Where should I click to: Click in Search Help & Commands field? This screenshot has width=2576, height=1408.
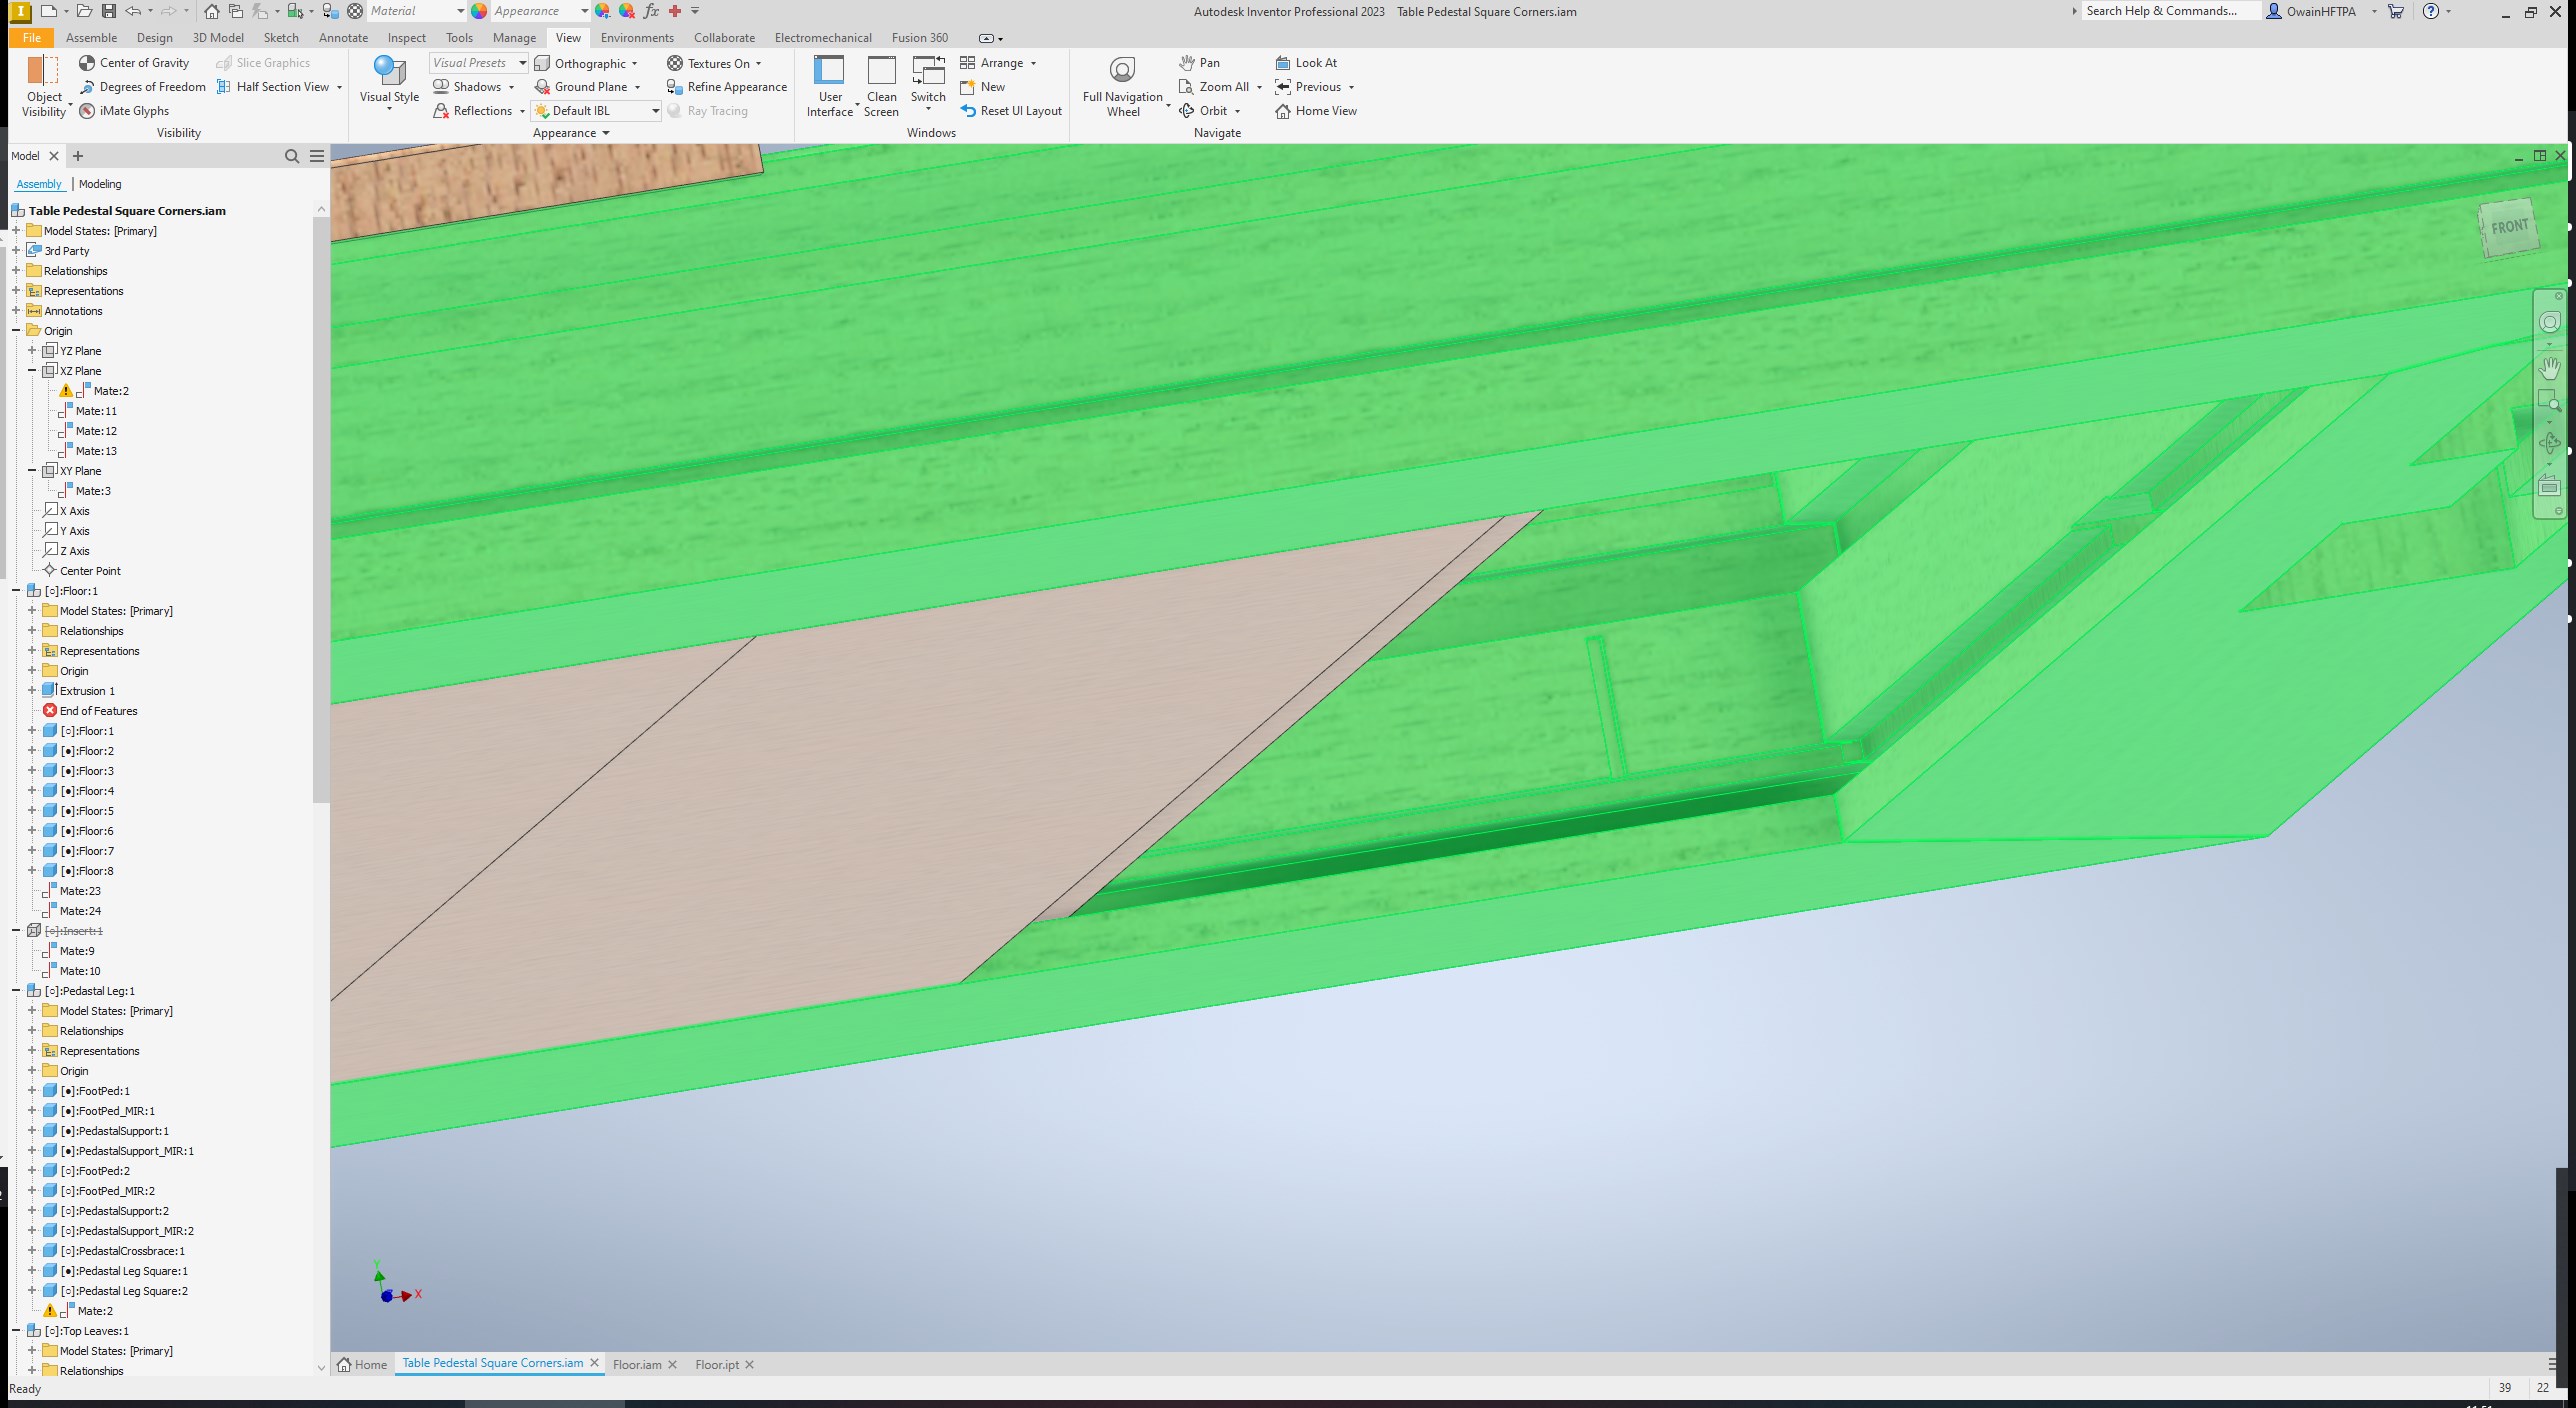point(2171,11)
